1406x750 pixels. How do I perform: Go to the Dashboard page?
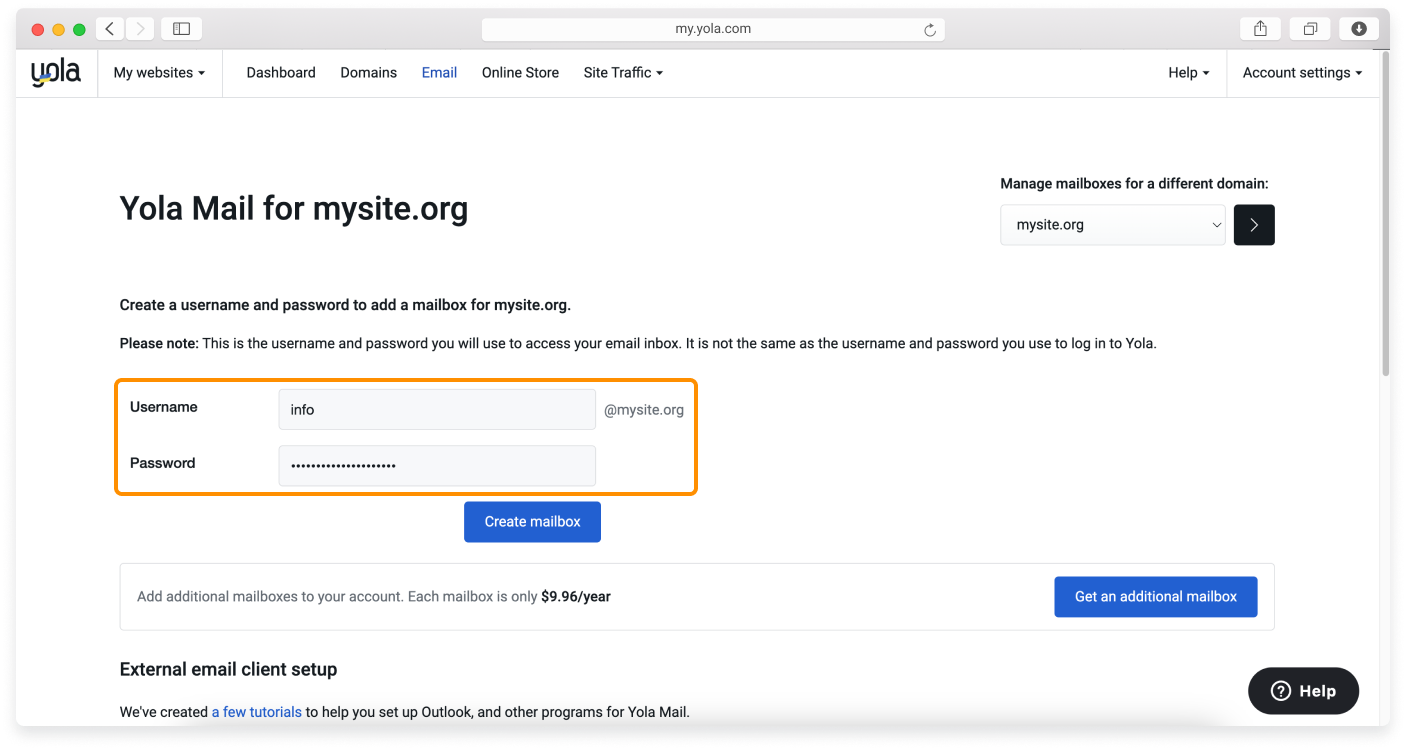281,73
